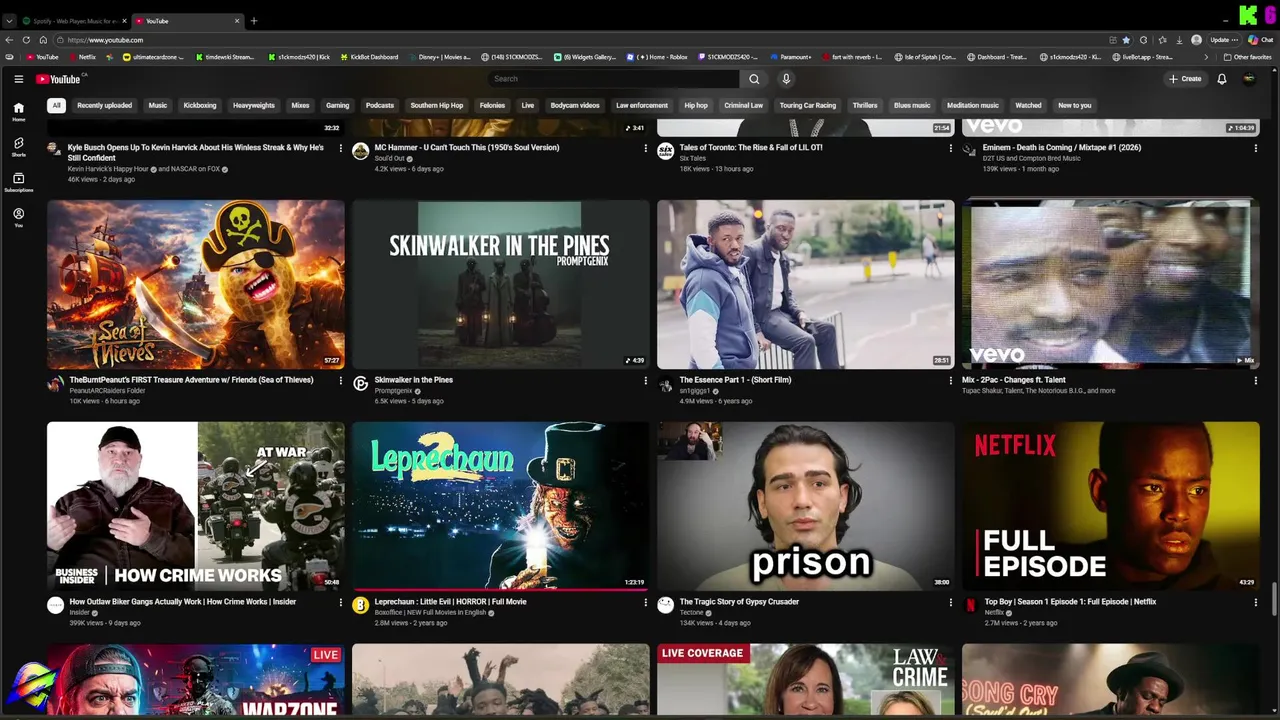Play the Leprechaun 2 movie thumbnail

pos(500,506)
